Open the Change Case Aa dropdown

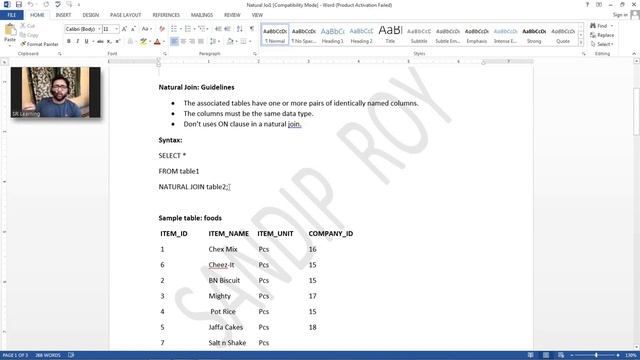147,29
